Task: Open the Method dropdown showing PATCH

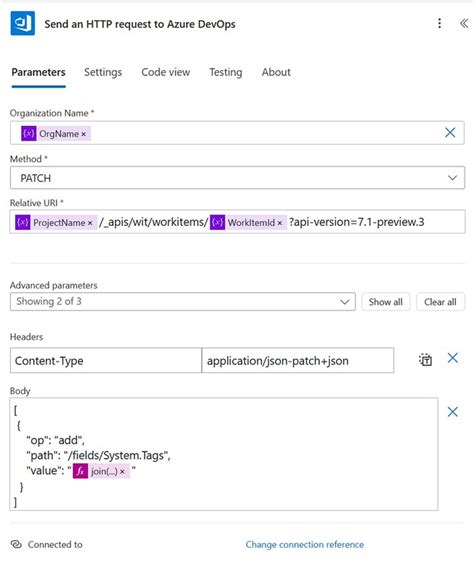Action: pos(237,178)
